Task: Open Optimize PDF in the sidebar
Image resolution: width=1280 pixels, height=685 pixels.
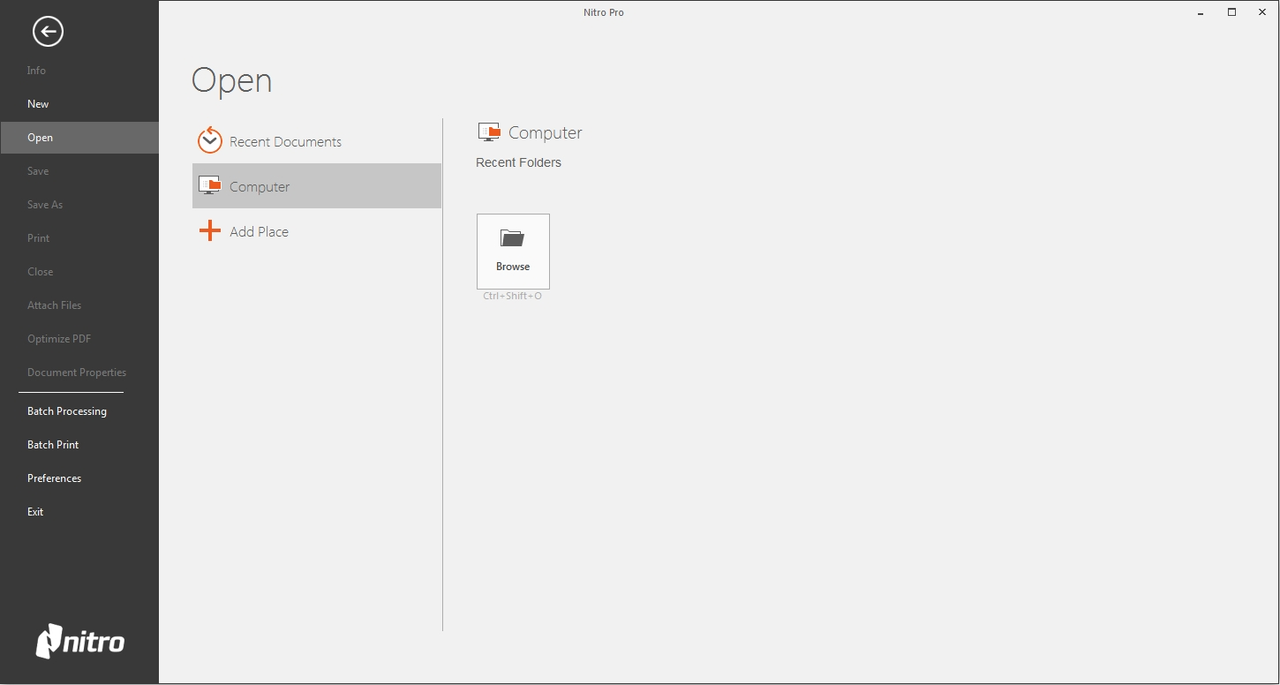Action: (60, 339)
